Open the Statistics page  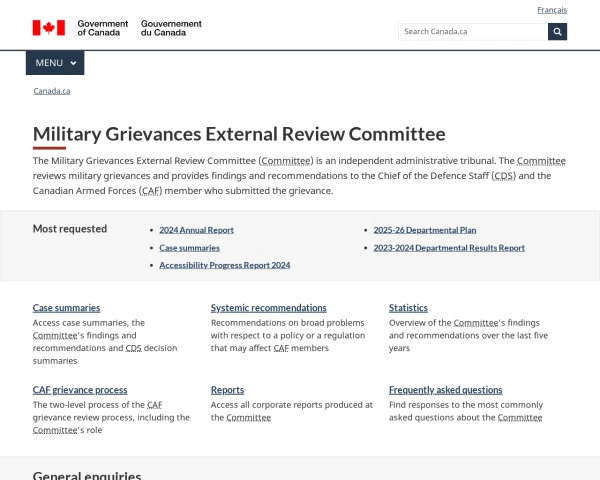click(x=408, y=308)
